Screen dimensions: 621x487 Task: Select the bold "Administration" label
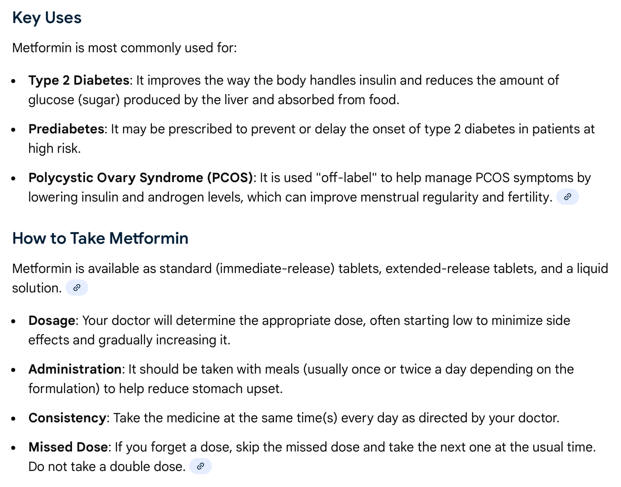[x=75, y=369]
